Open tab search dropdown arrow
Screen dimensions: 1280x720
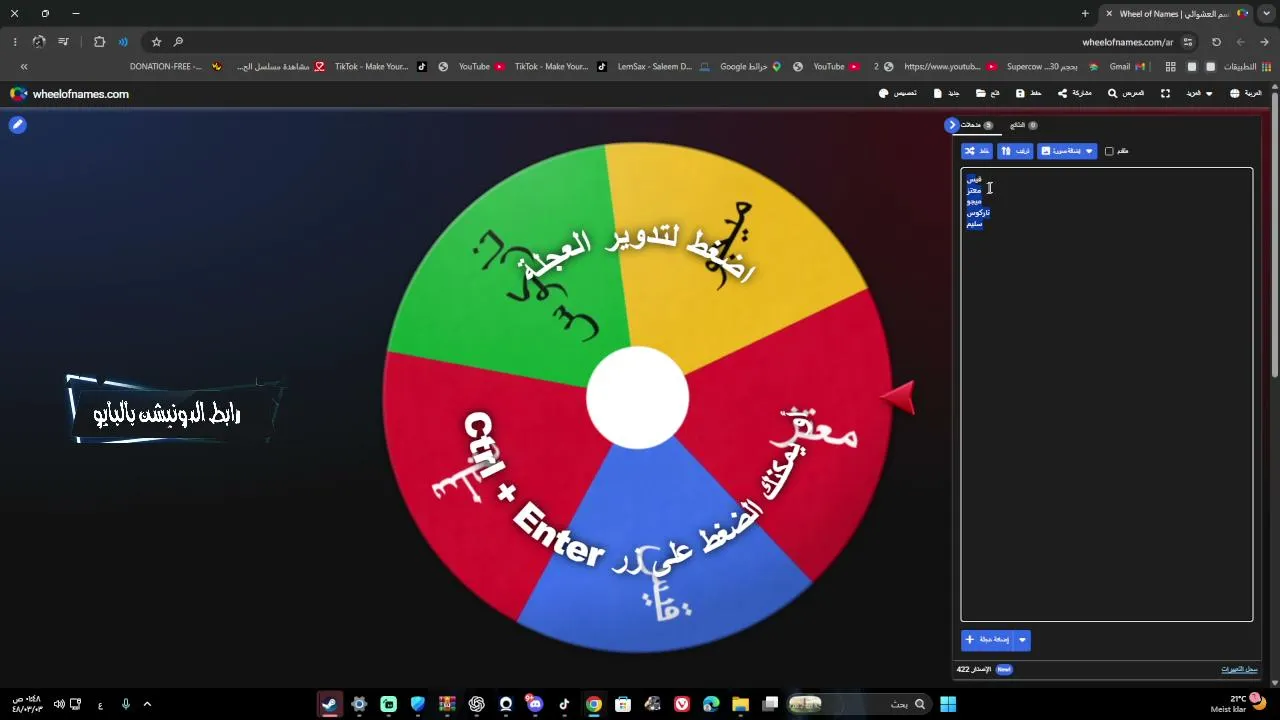(x=1266, y=14)
